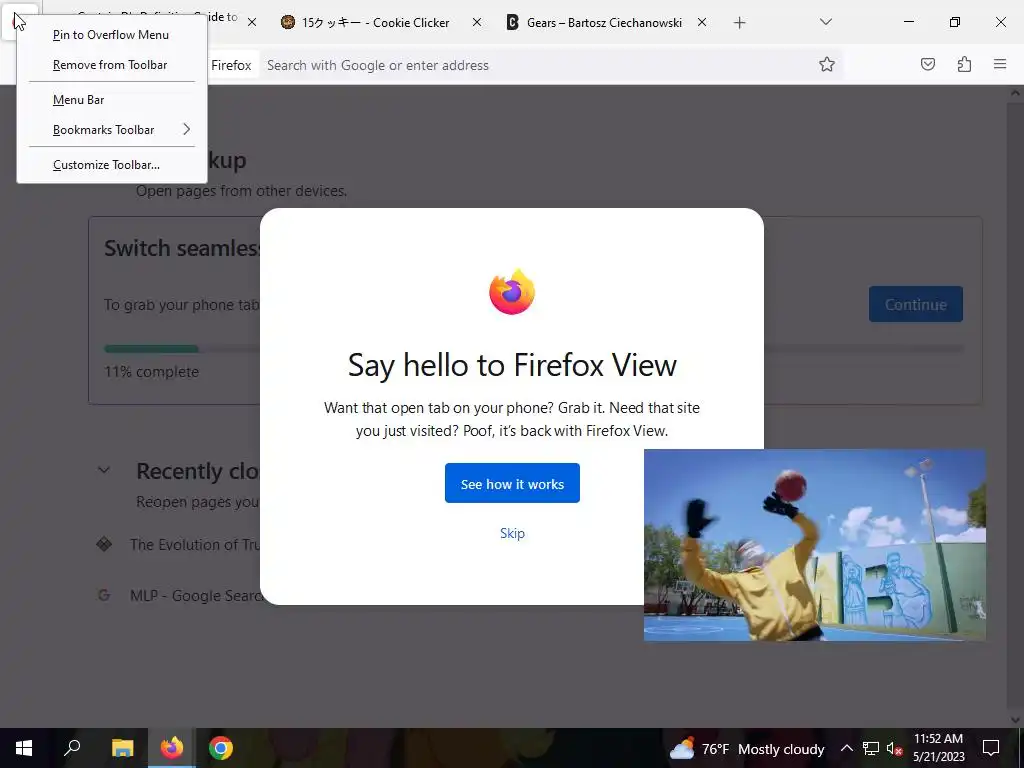
Task: Open the notification center icon
Action: click(991, 748)
